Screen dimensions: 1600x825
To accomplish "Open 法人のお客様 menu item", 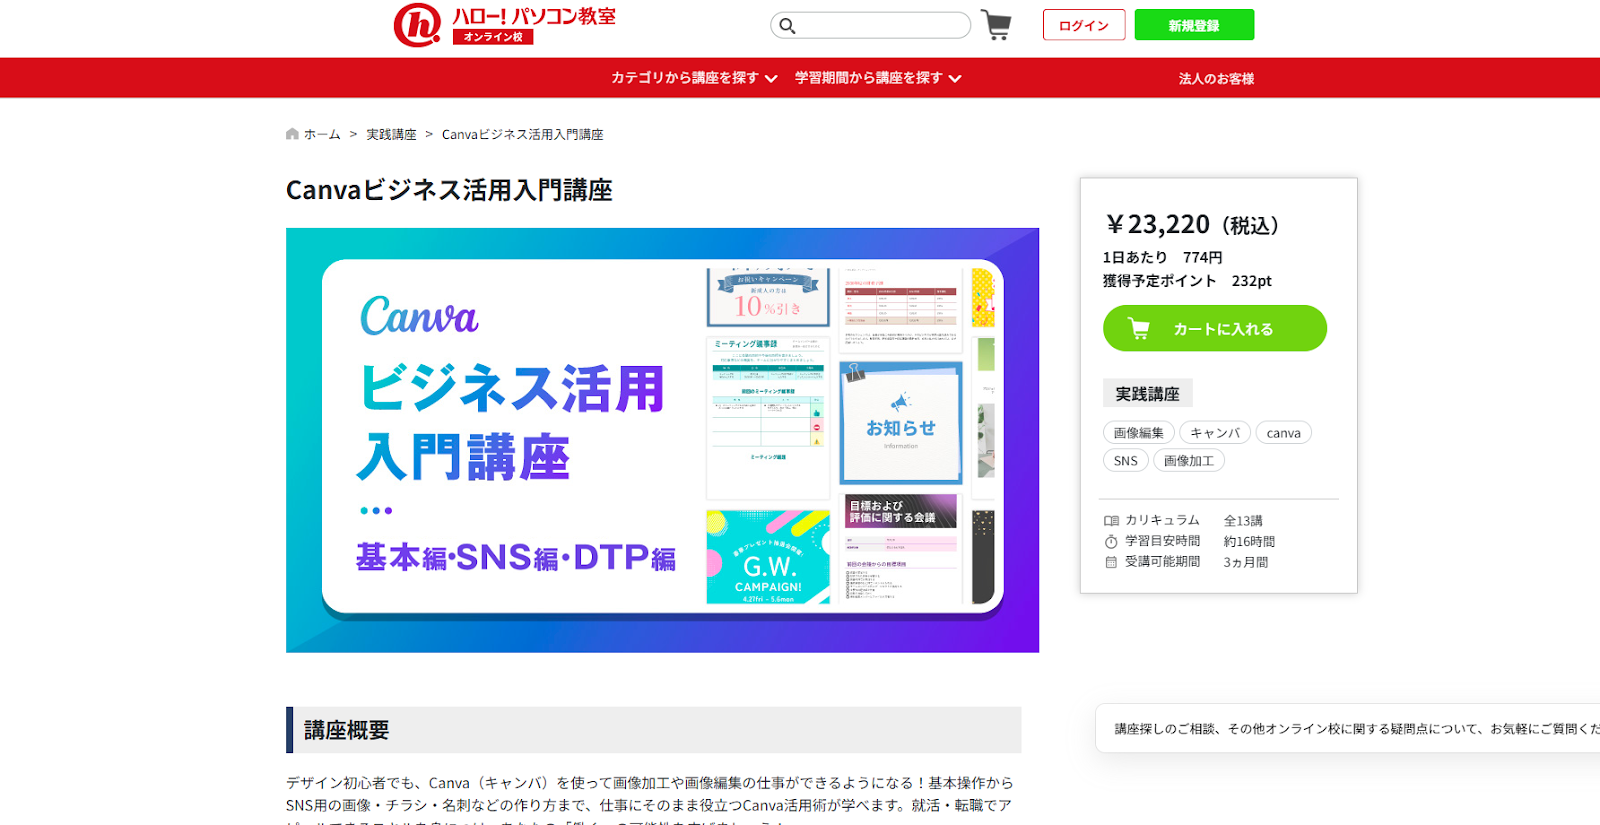I will click(x=1216, y=79).
